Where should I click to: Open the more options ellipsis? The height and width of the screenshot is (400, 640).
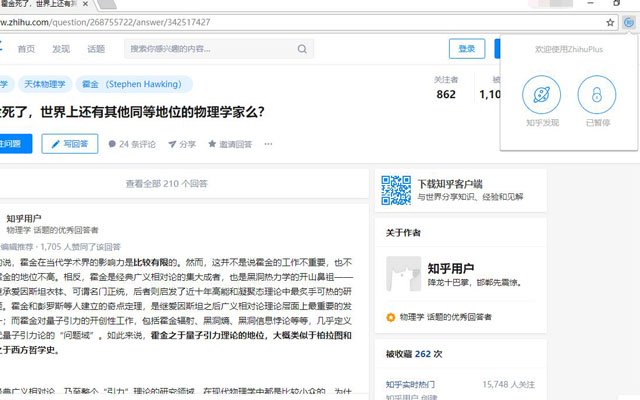268,144
